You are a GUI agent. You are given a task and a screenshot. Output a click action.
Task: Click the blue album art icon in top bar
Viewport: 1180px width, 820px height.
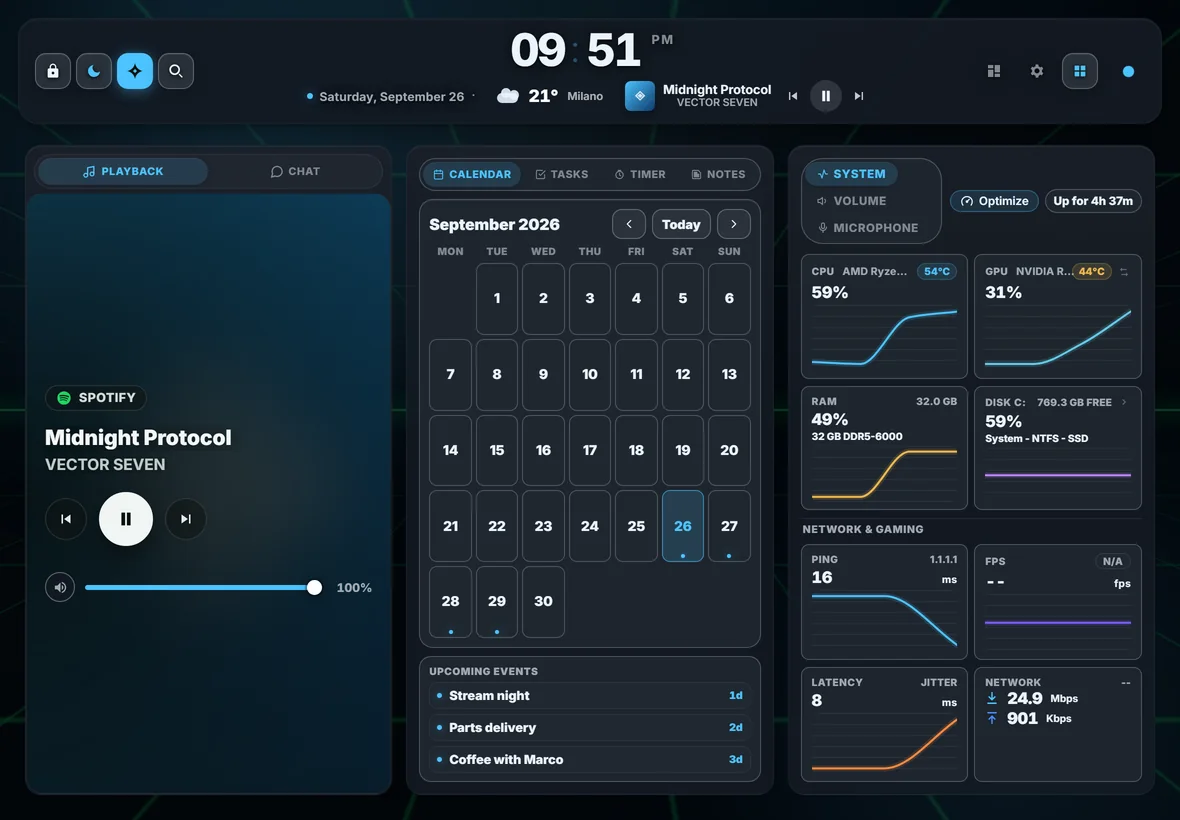[640, 96]
